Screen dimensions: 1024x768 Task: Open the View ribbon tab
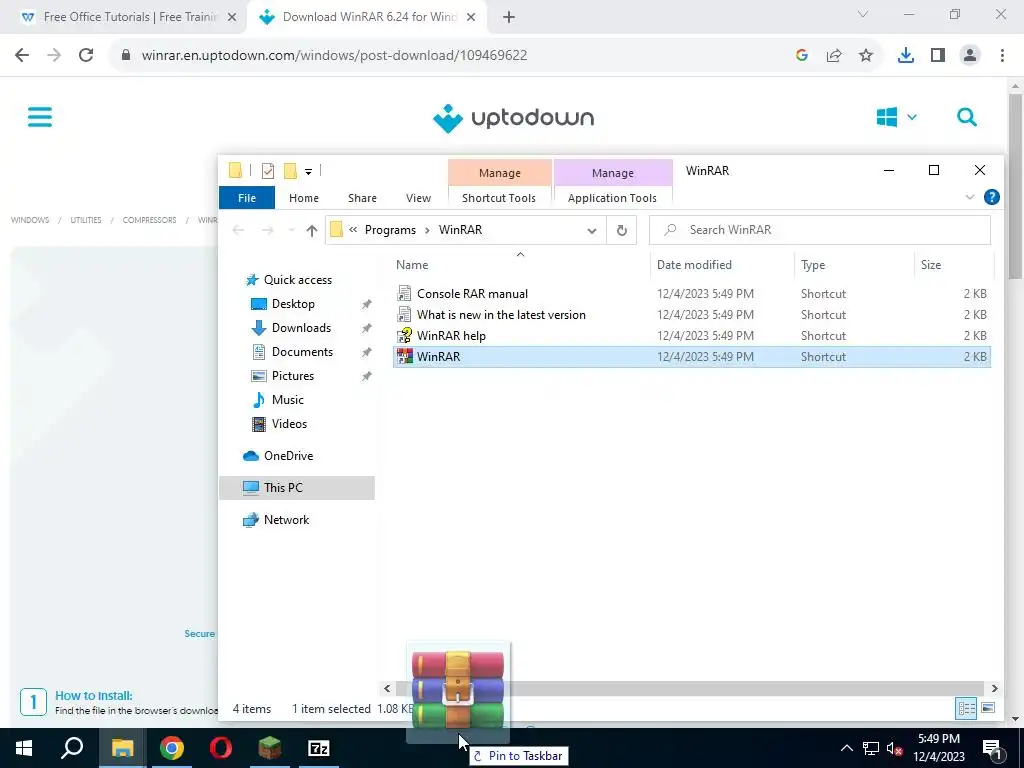(418, 198)
